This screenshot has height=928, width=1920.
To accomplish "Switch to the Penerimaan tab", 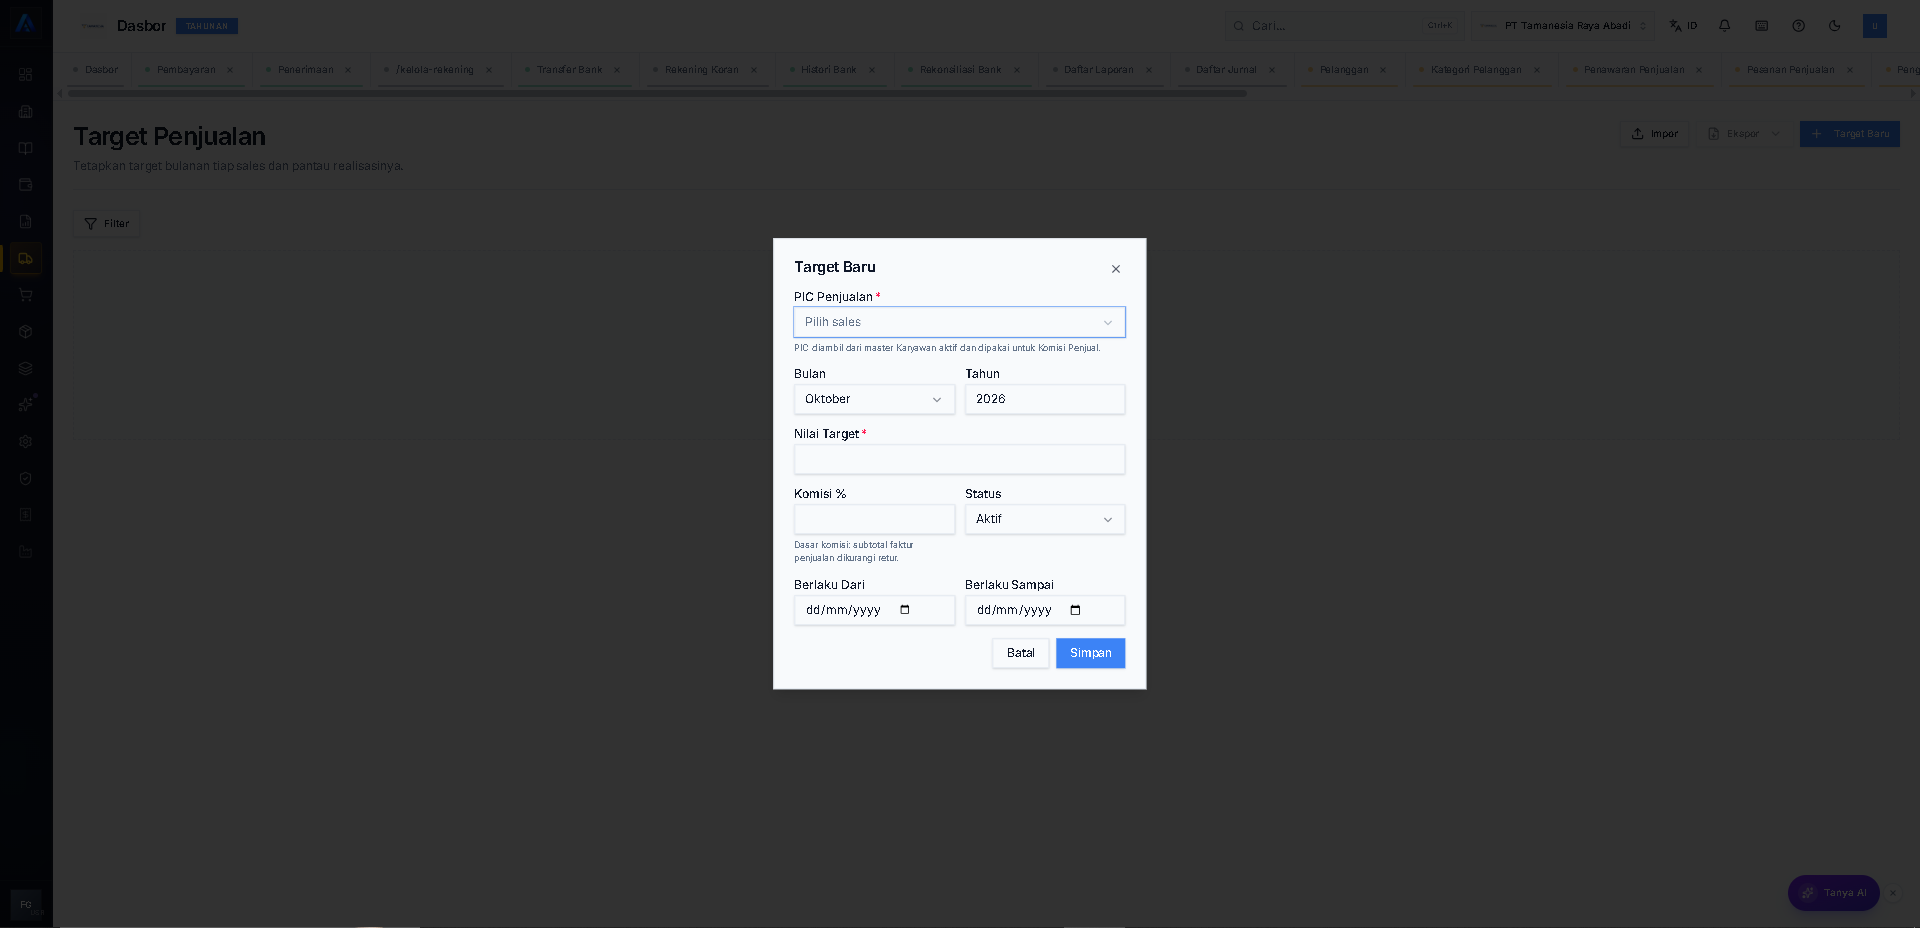I will (306, 70).
